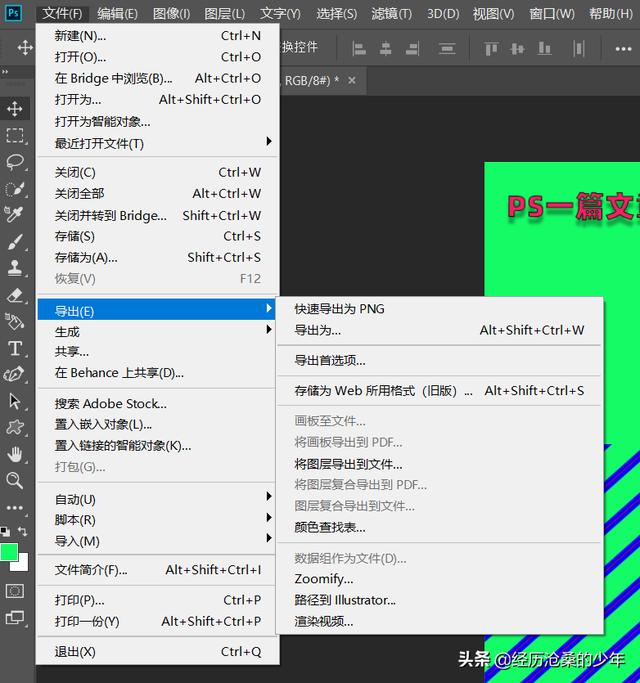Distribute horizontally icon in options bar
This screenshot has height=683, width=640.
tap(579, 48)
